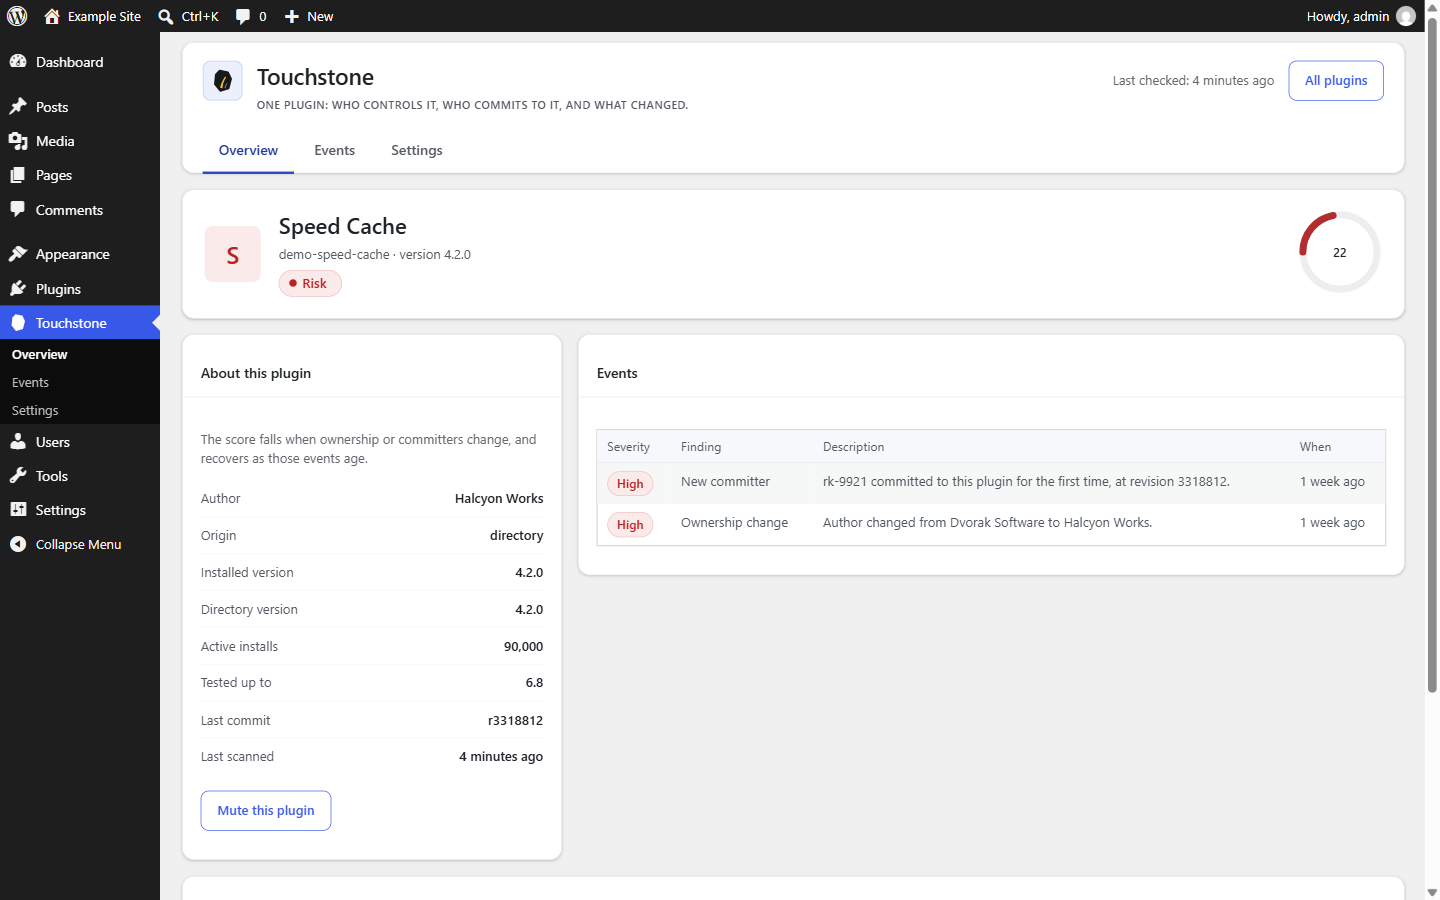This screenshot has height=900, width=1440.
Task: Click the Posts pin icon in sidebar
Action: [x=18, y=107]
